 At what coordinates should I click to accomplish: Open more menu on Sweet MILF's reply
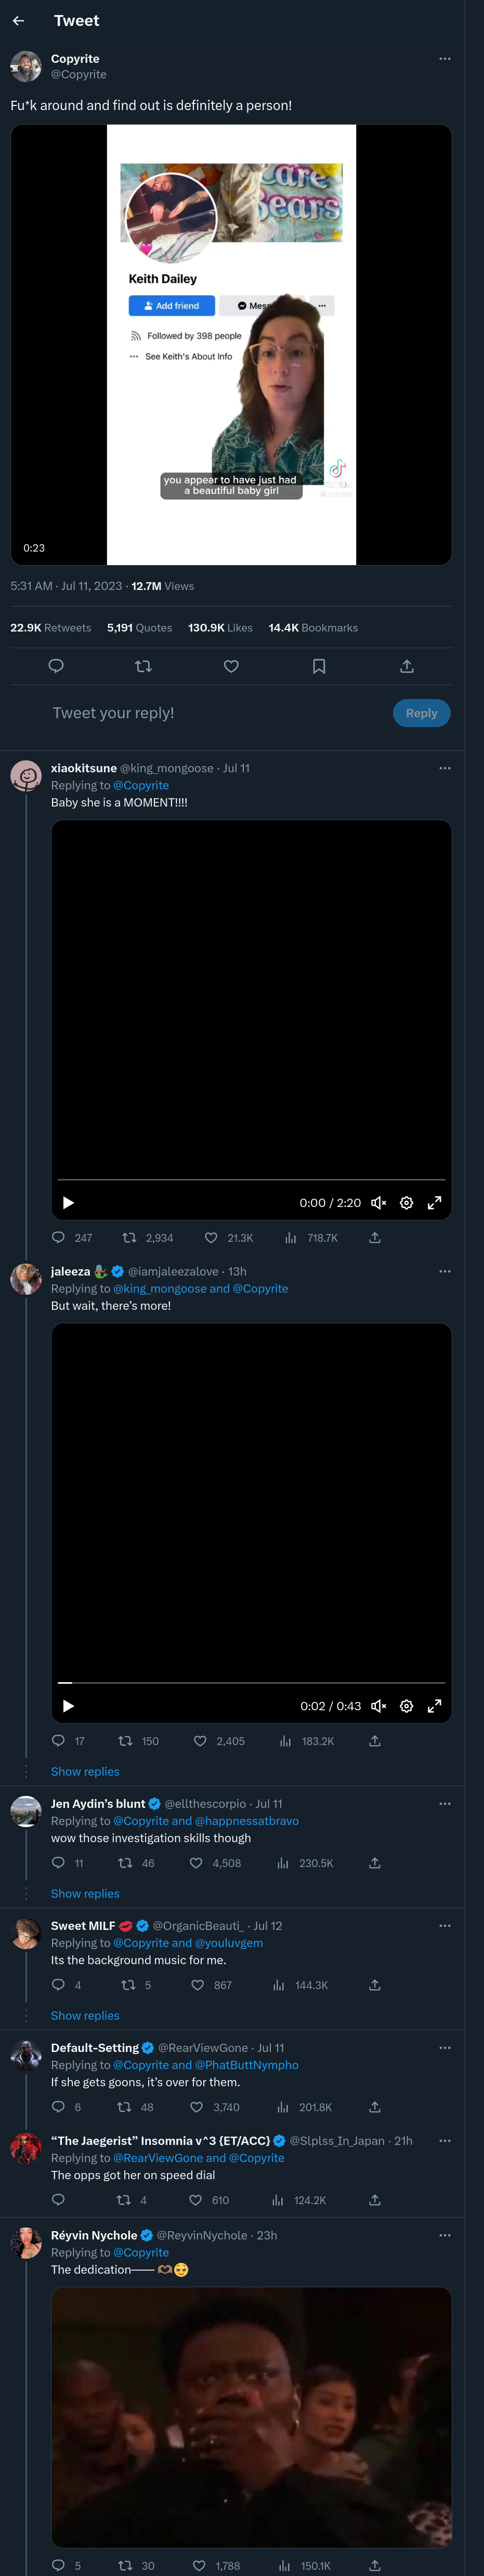tap(444, 1926)
